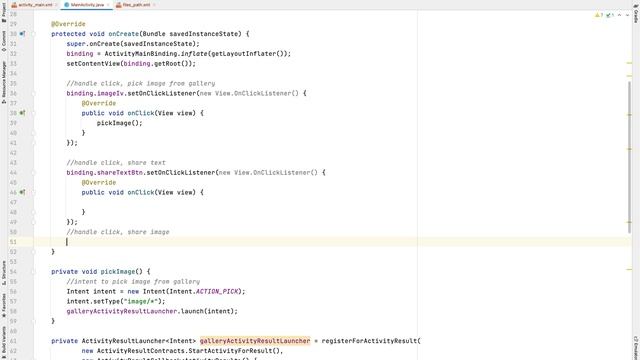The width and height of the screenshot is (640, 360).
Task: Open the Build Variants panel
Action: point(4,341)
